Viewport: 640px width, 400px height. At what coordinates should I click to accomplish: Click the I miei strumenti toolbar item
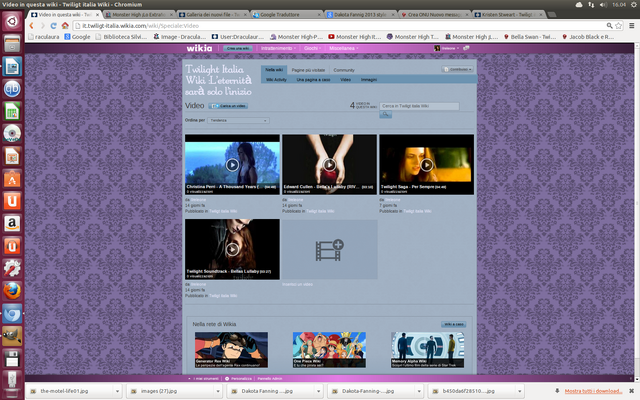click(x=206, y=378)
